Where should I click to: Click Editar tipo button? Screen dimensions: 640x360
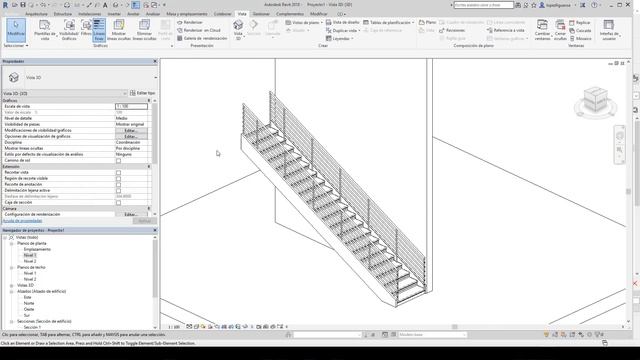pyautogui.click(x=142, y=93)
